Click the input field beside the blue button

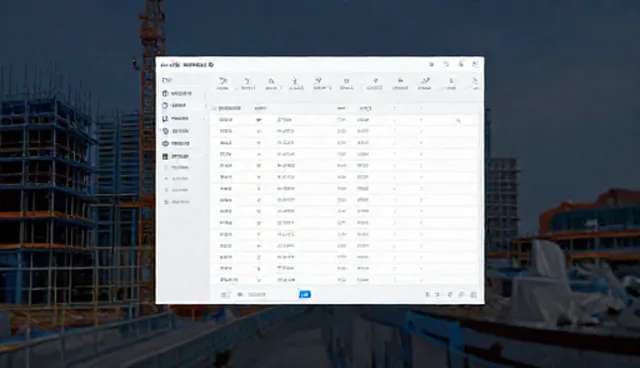268,294
